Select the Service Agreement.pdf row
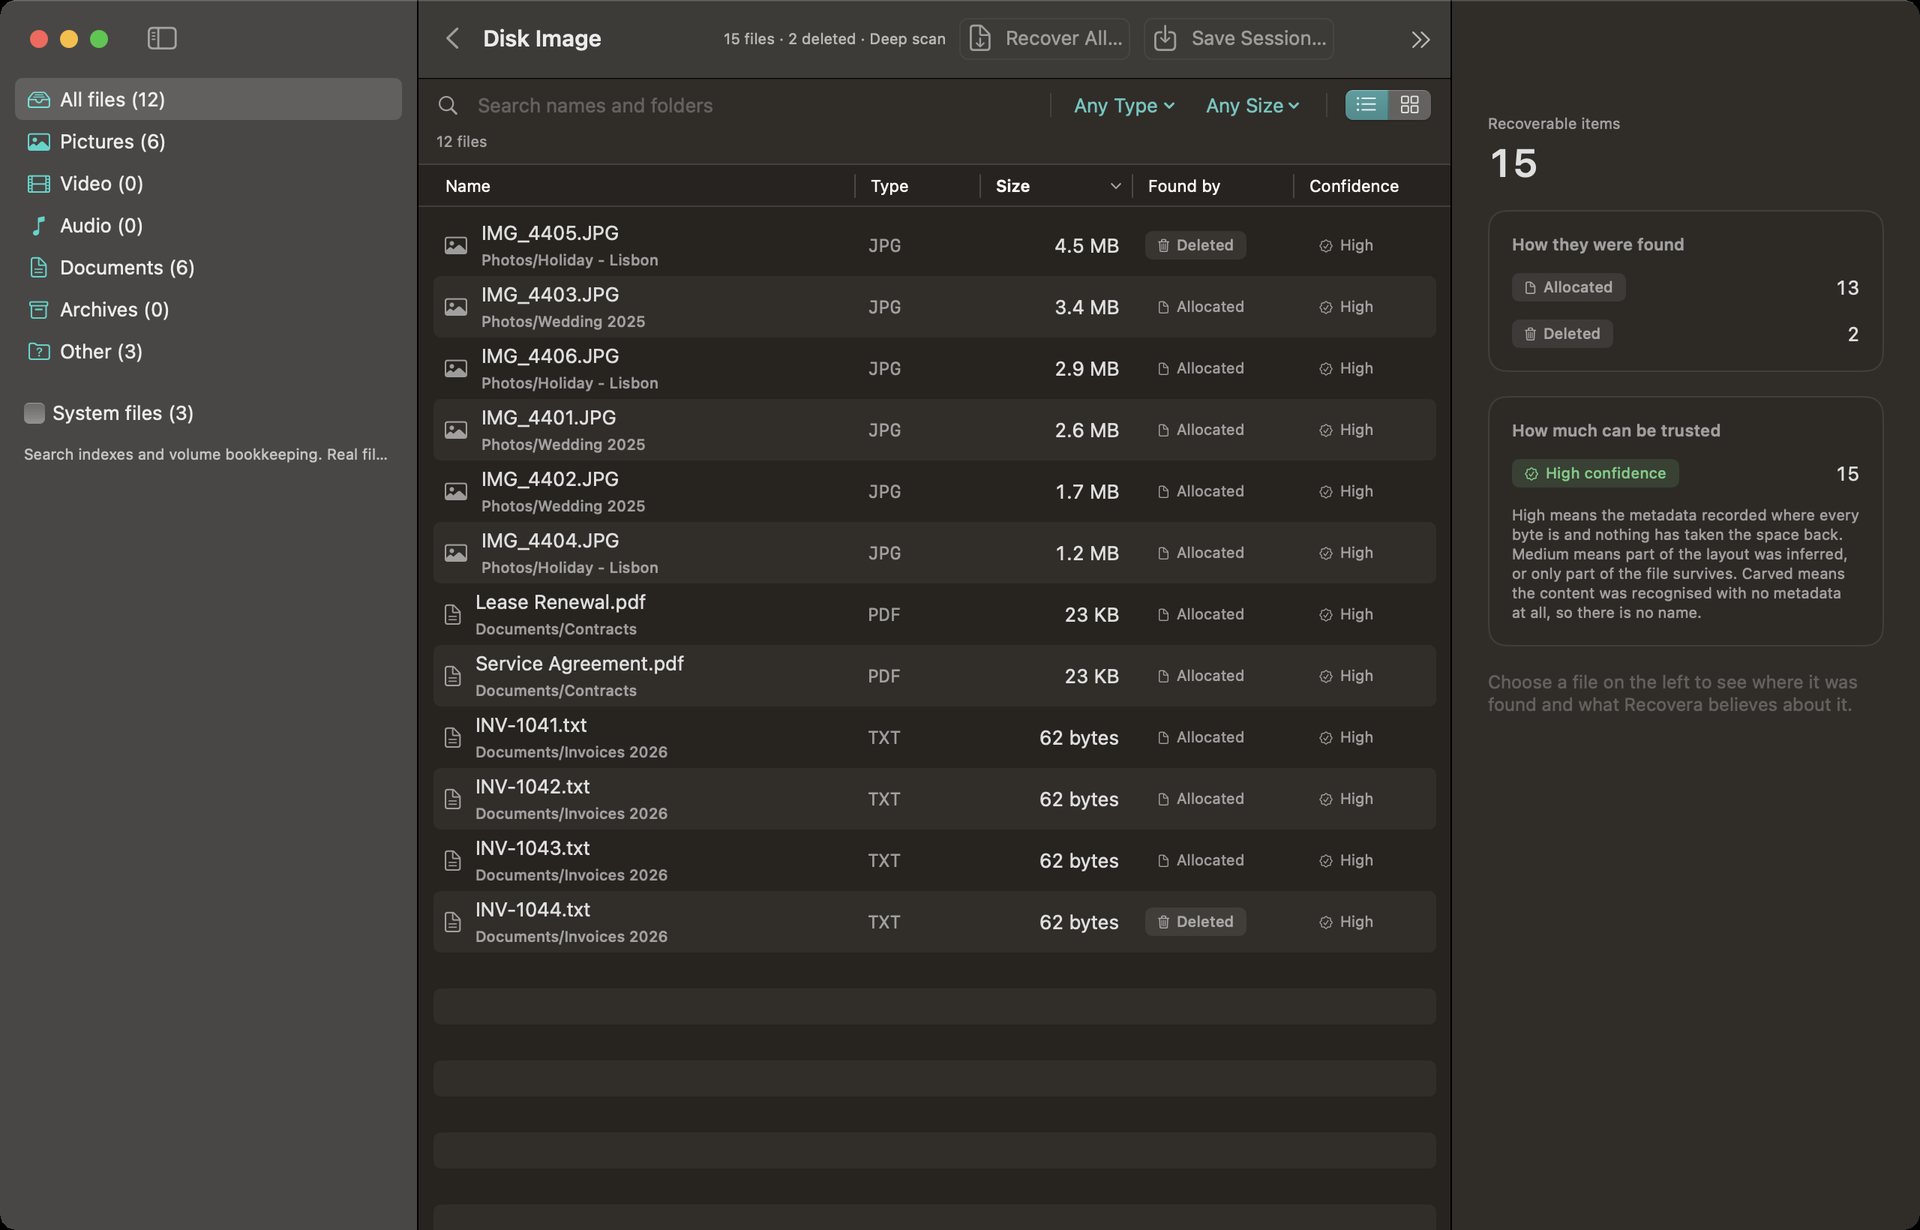Image resolution: width=1920 pixels, height=1230 pixels. (934, 676)
